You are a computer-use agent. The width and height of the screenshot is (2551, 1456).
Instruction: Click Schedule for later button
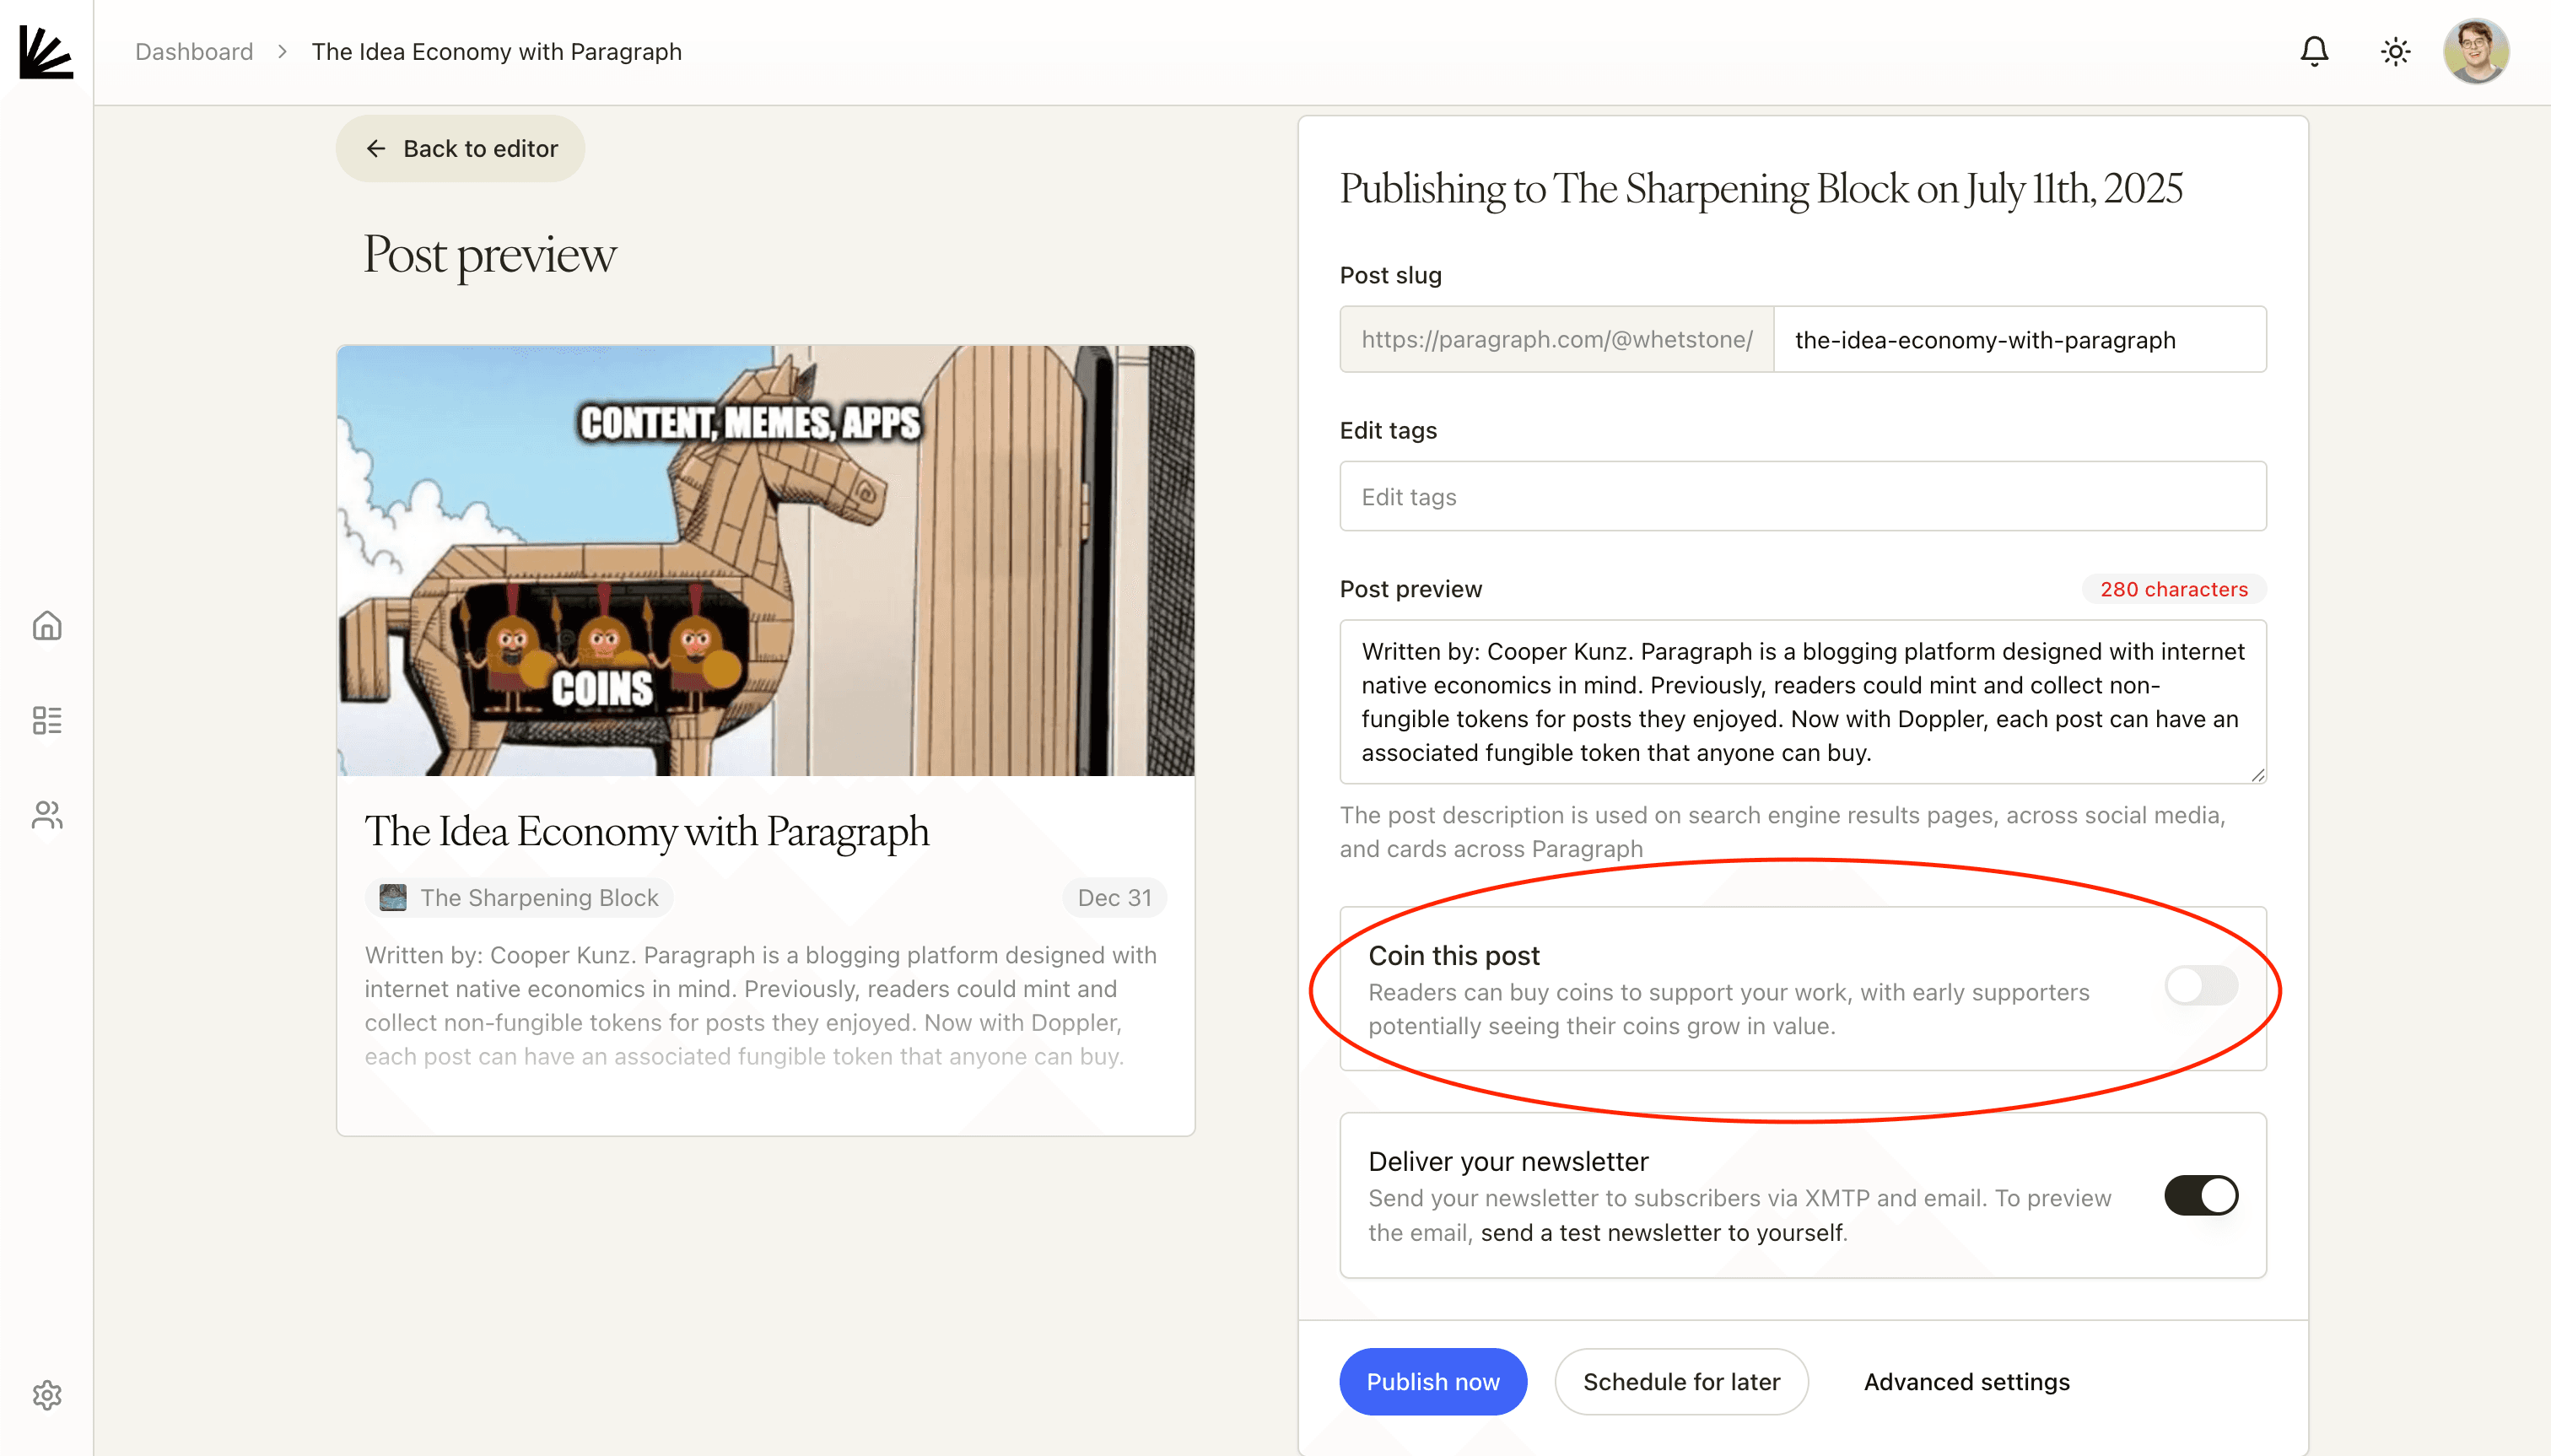pos(1681,1381)
